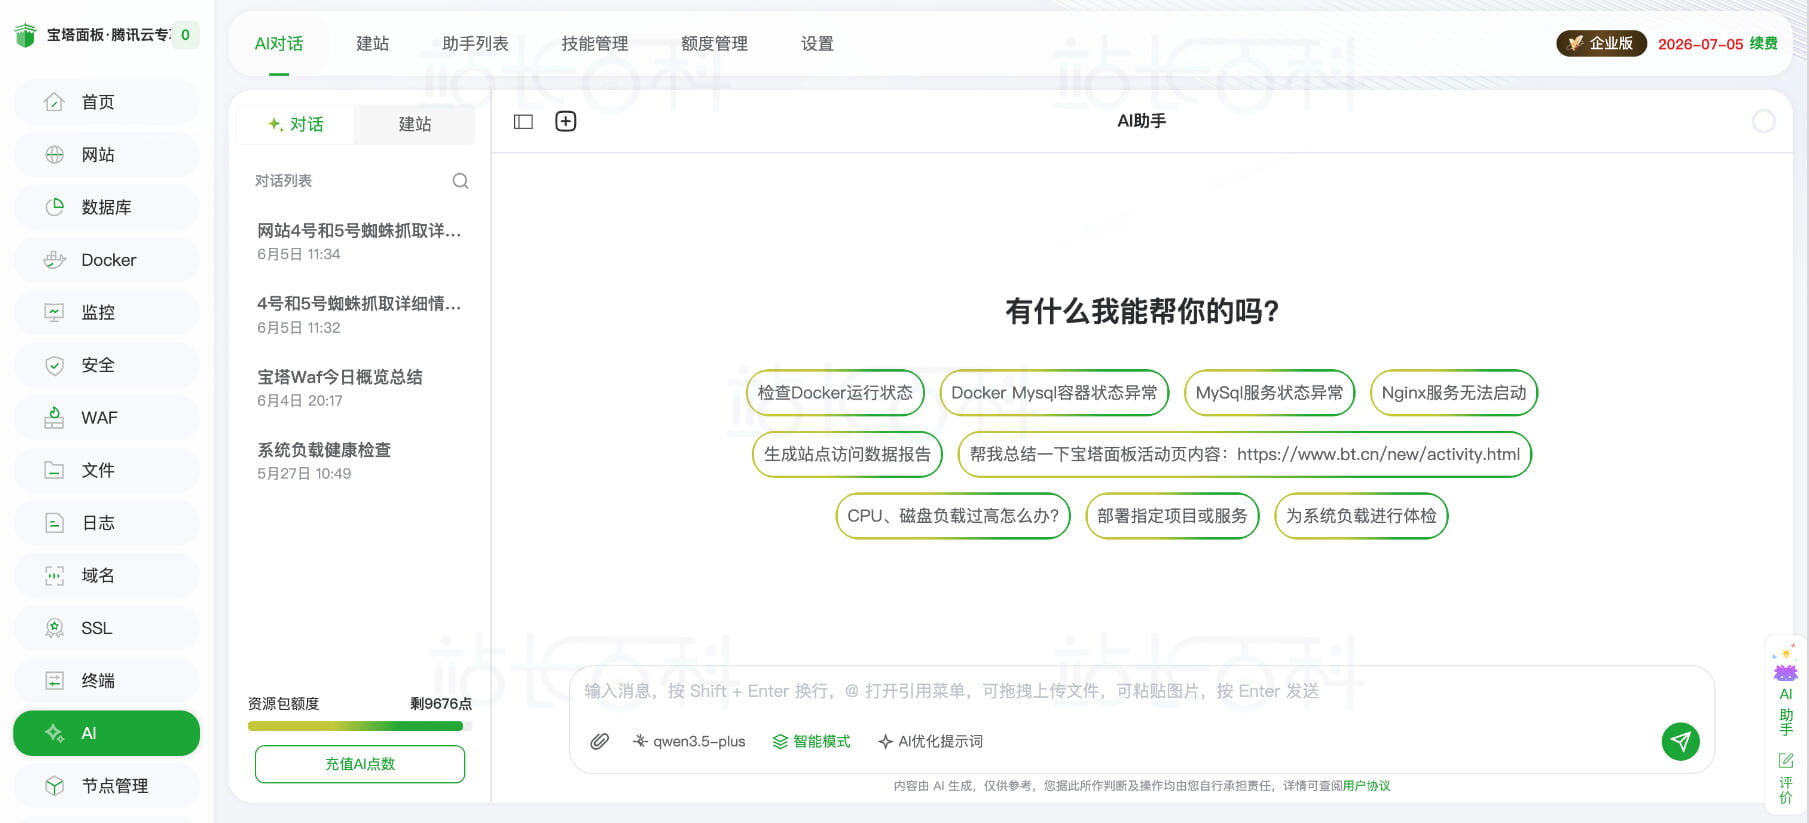Click the search icon in 对话列表
The height and width of the screenshot is (823, 1809).
(x=460, y=181)
